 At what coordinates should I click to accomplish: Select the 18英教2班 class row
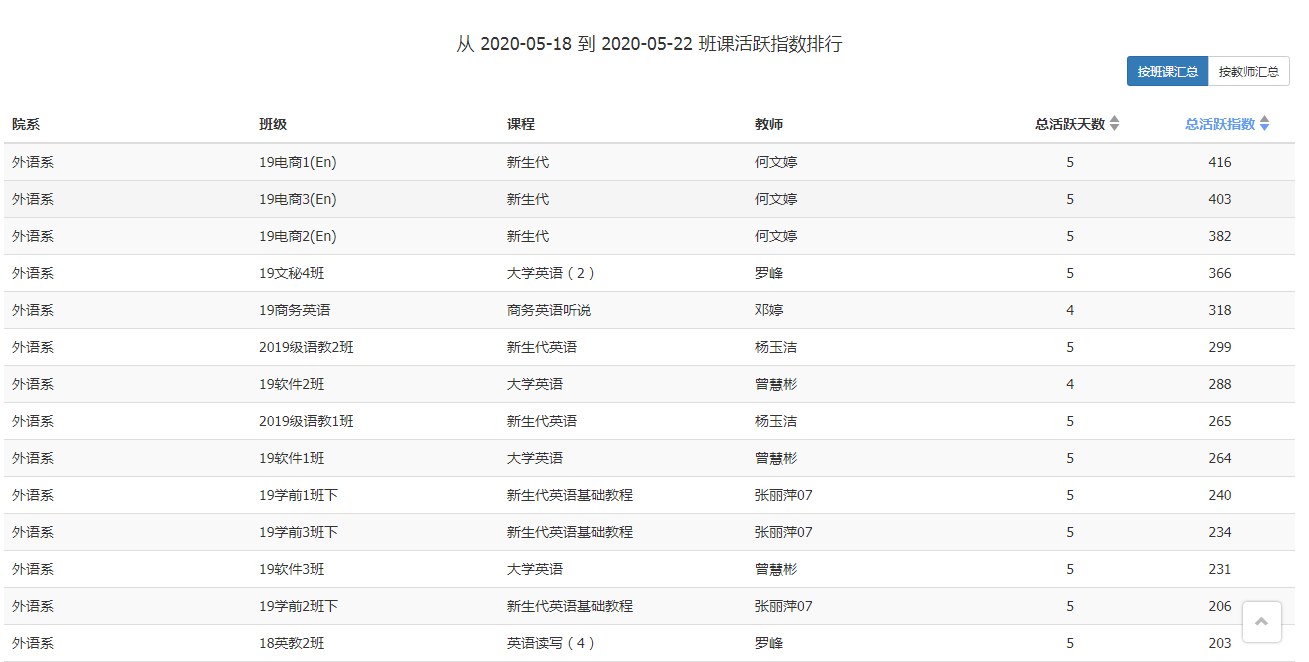(649, 643)
